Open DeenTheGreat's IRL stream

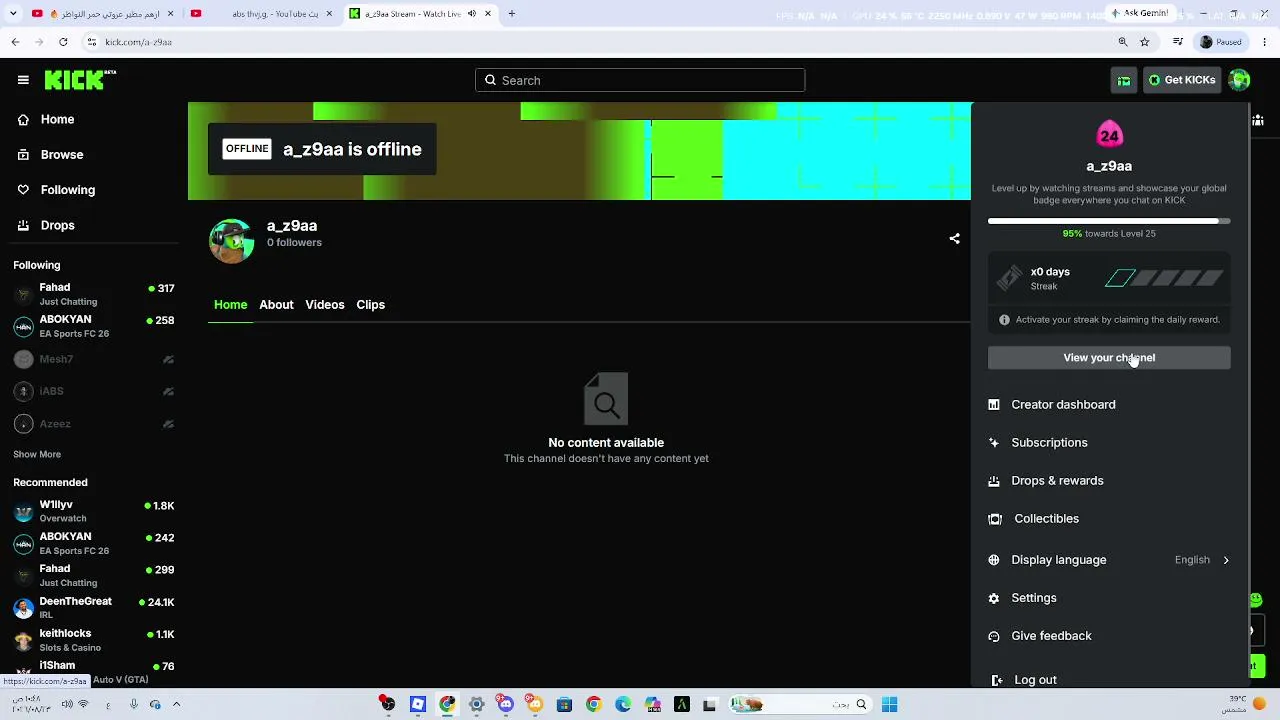[x=94, y=607]
